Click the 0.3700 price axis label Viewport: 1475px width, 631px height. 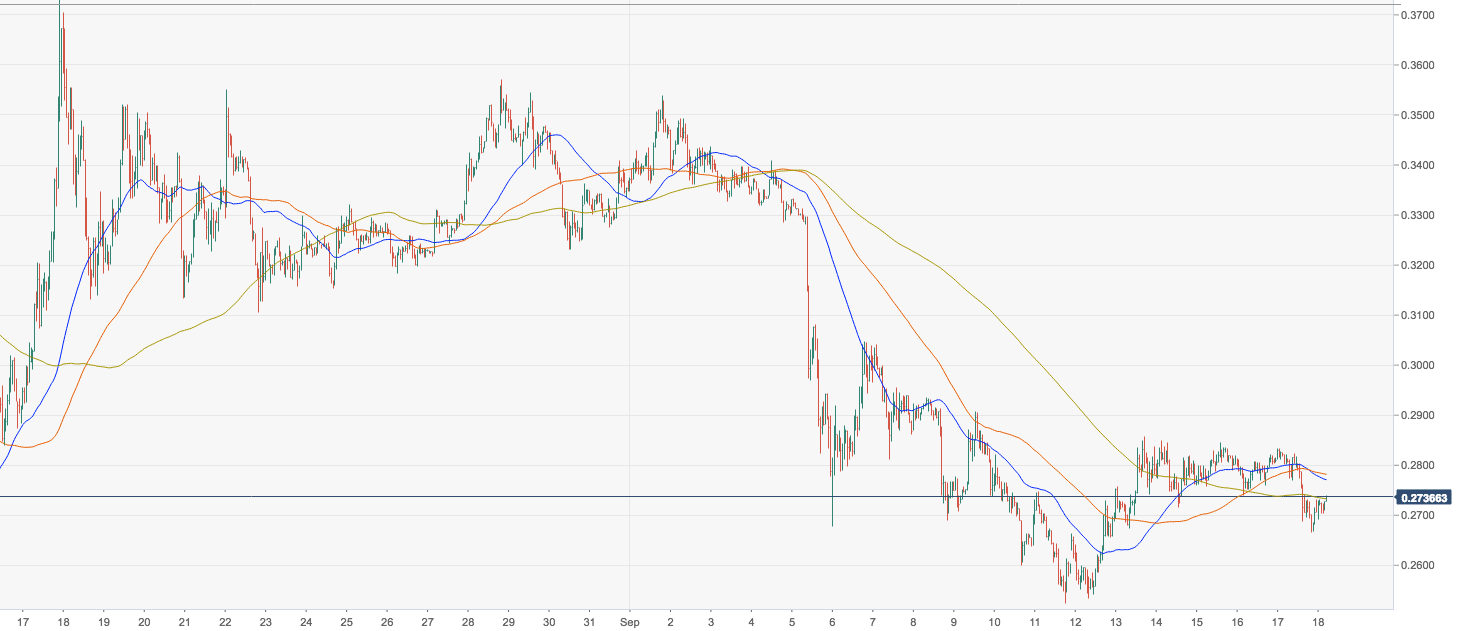coord(1421,16)
